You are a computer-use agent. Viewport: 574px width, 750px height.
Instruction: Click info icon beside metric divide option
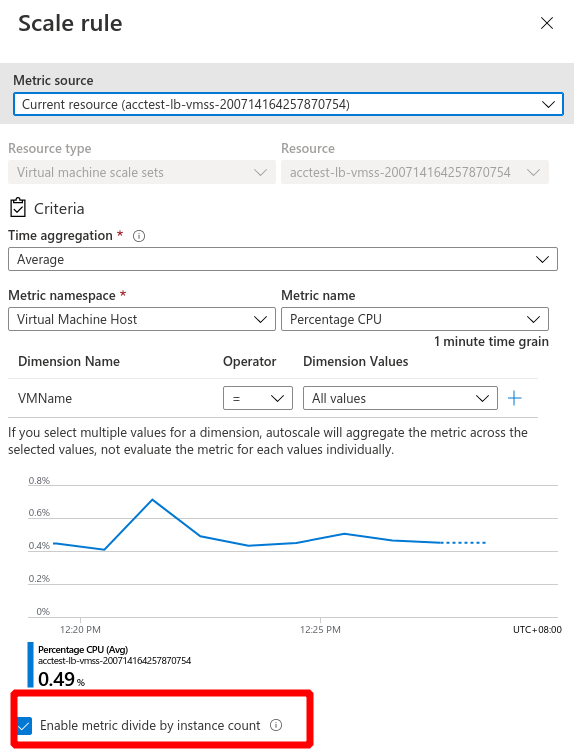[x=276, y=725]
